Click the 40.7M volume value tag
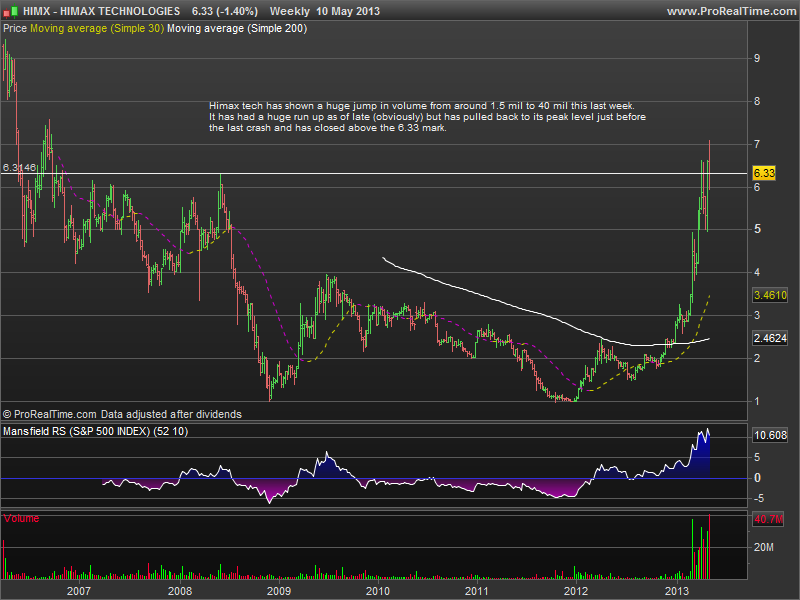Viewport: 800px width, 600px height. 768,519
